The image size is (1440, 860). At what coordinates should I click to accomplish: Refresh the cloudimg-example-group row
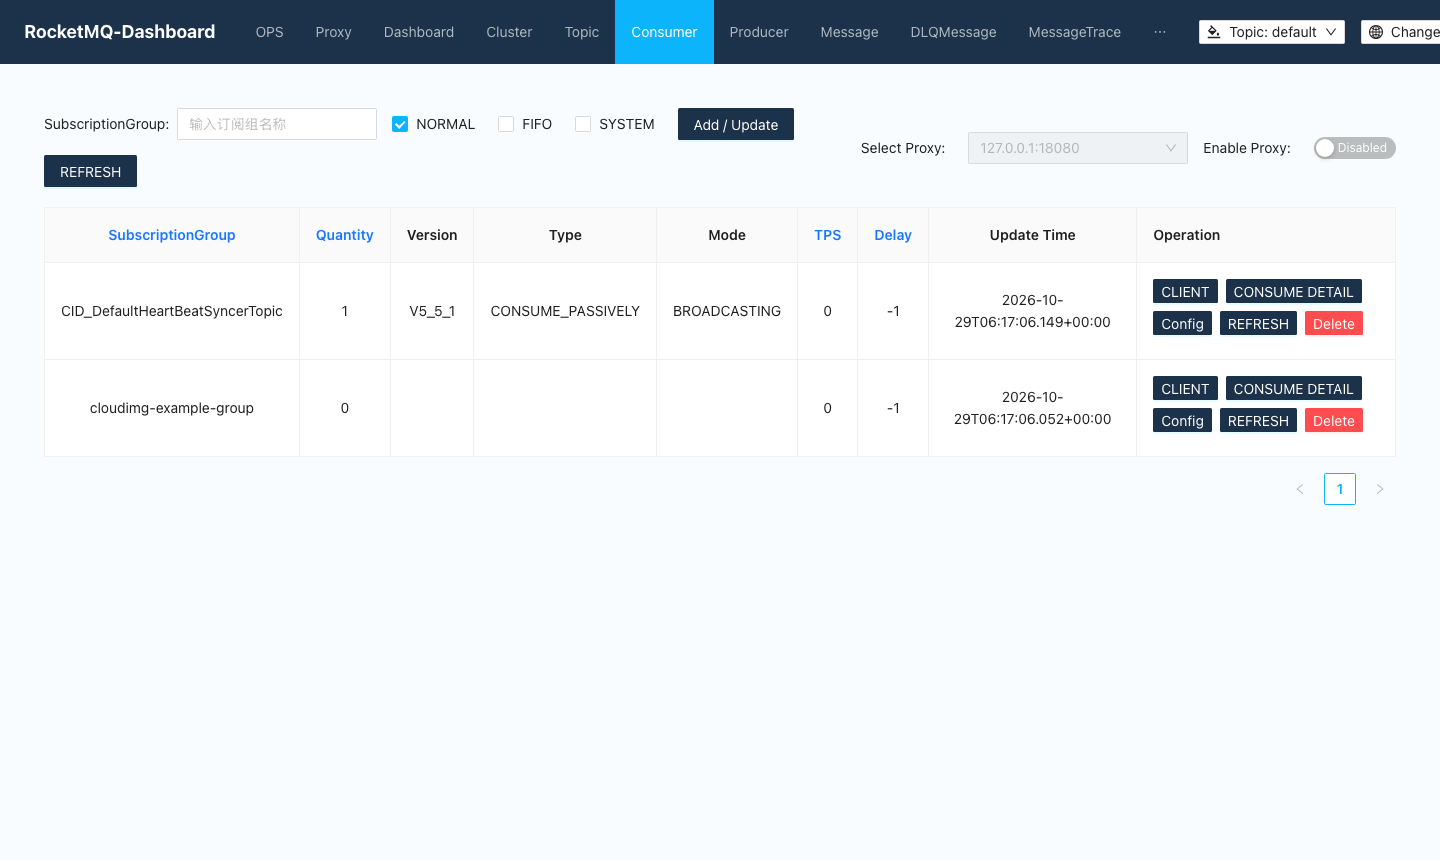click(1258, 420)
